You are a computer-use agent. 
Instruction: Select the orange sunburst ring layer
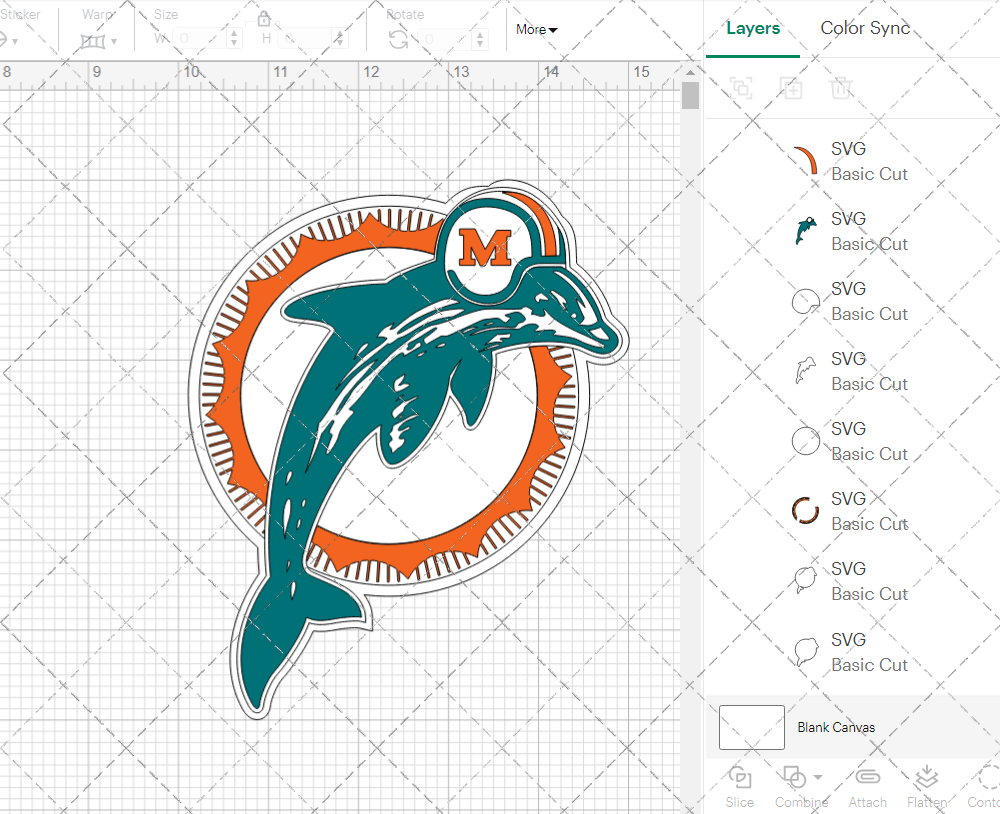tap(806, 511)
